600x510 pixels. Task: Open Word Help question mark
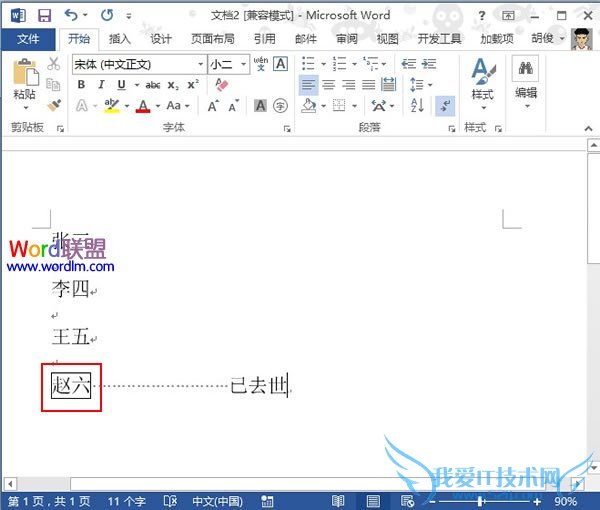[482, 16]
